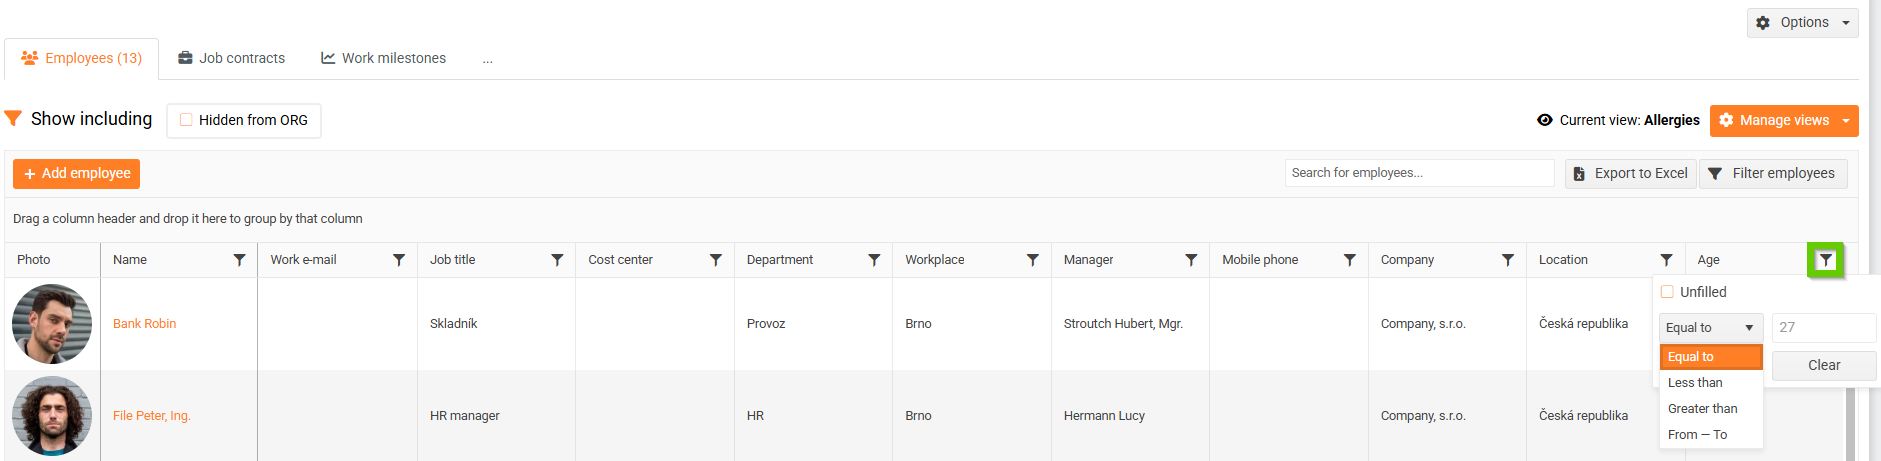This screenshot has width=1881, height=461.
Task: Open the Equal to comparison dropdown
Action: point(1710,328)
